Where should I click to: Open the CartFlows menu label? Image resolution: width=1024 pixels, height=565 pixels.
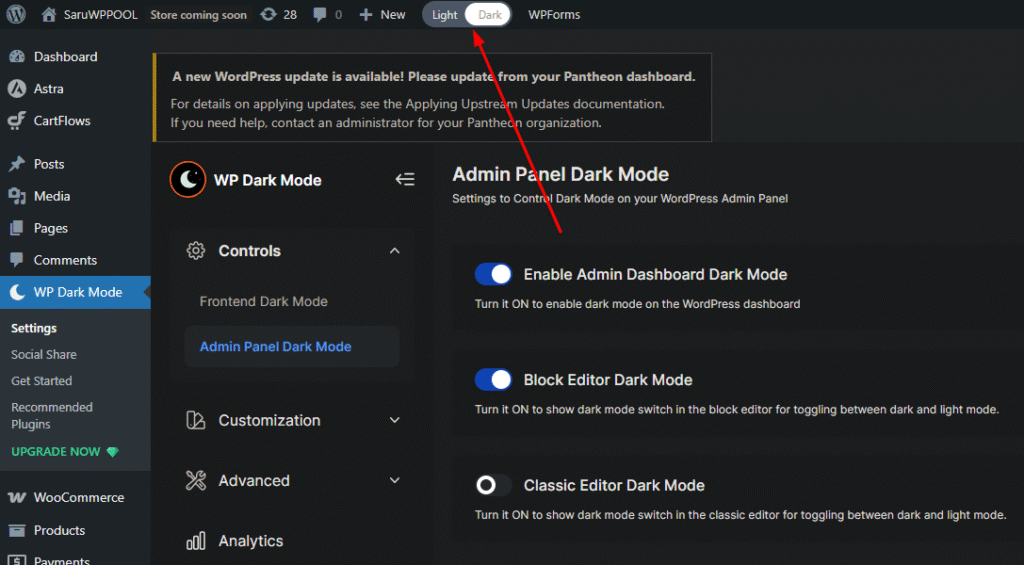pos(62,120)
